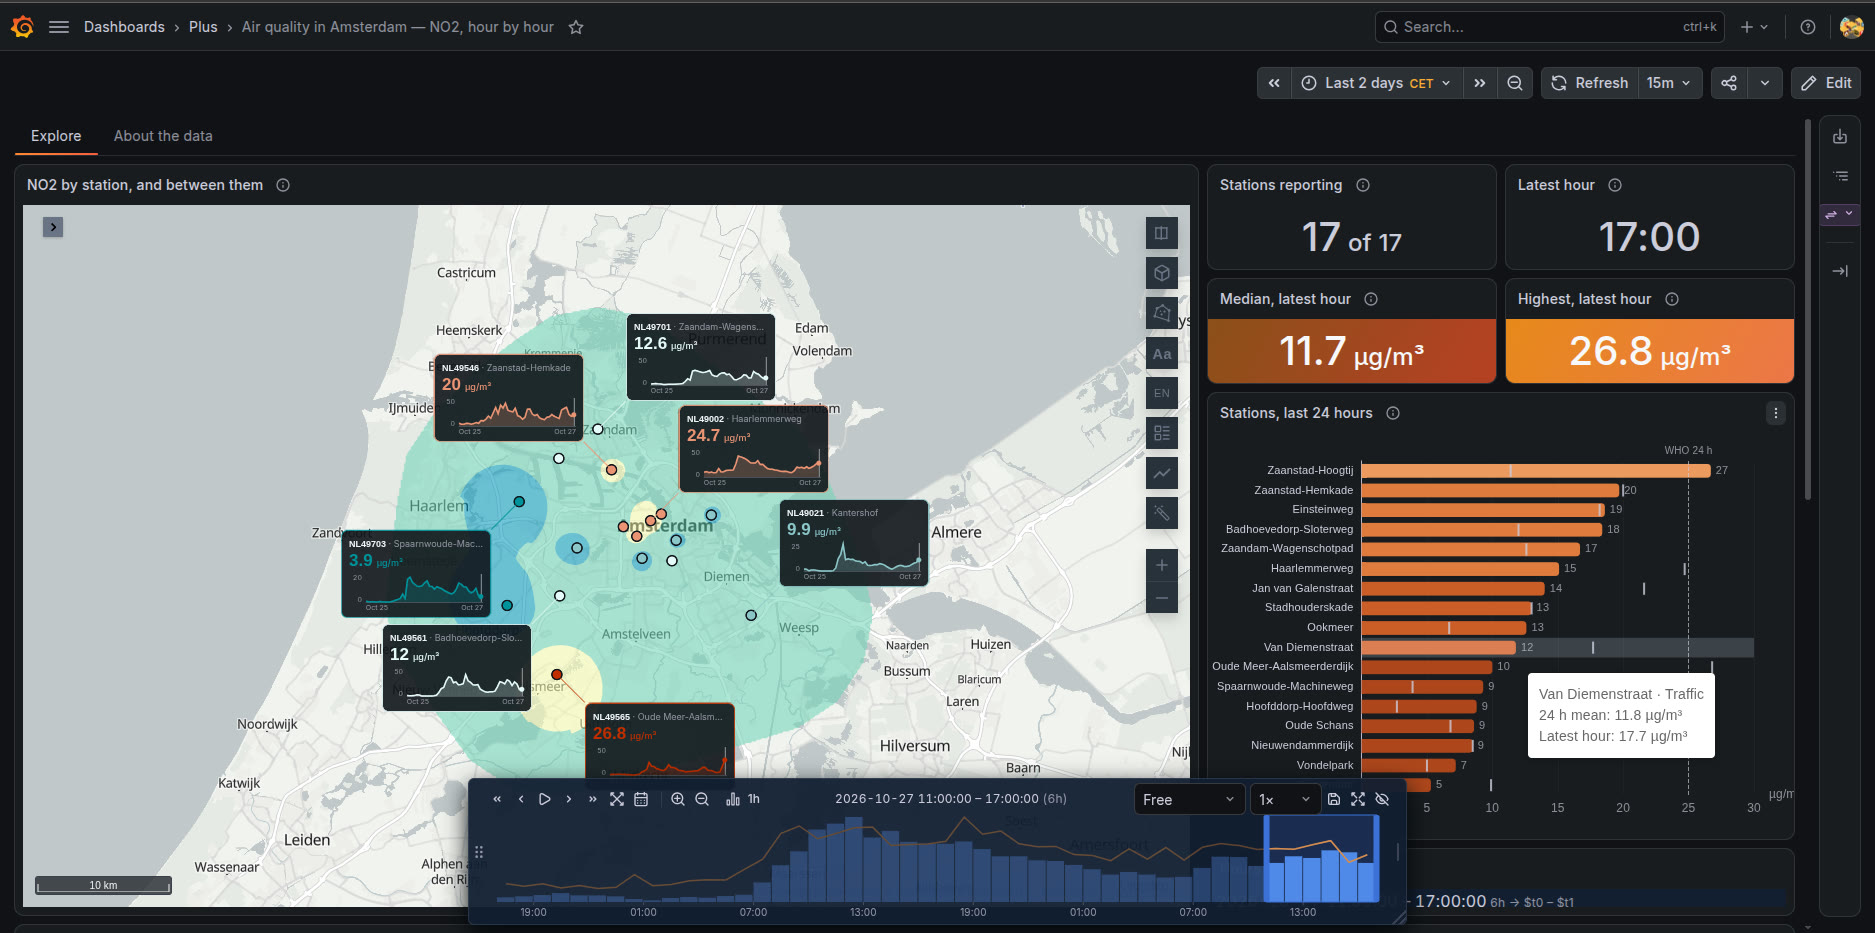This screenshot has width=1875, height=933.
Task: Toggle the 3D cube map view
Action: (1161, 273)
